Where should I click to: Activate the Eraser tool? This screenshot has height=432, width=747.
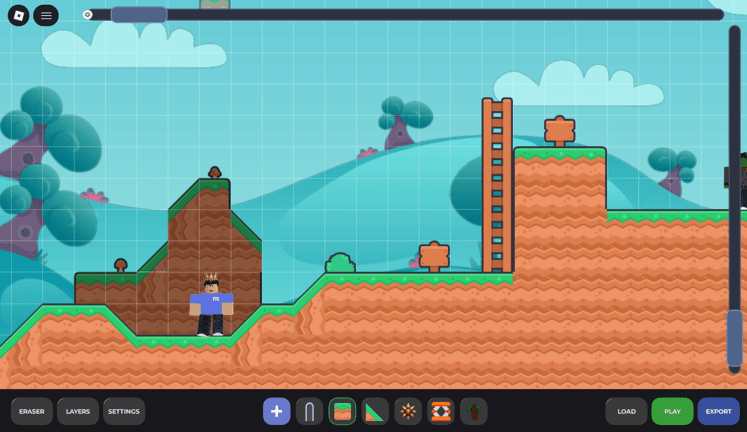click(31, 411)
